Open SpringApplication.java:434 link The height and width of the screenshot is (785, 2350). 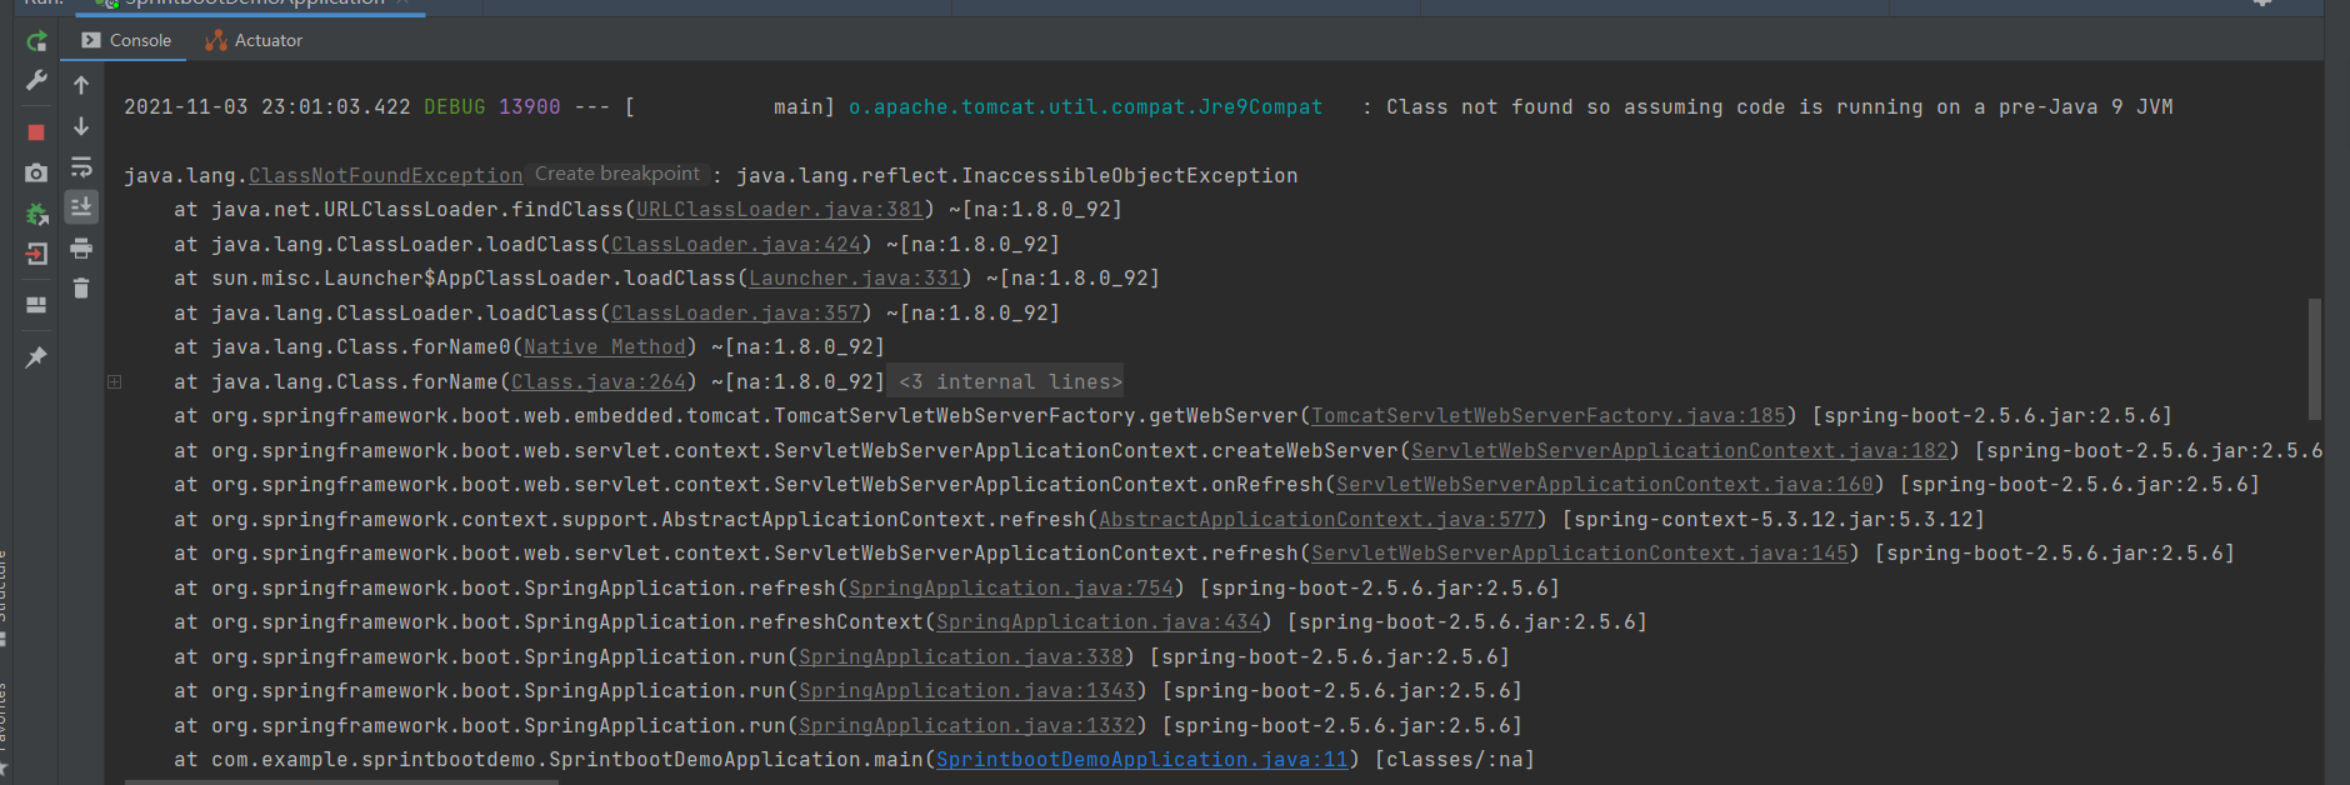1098,623
